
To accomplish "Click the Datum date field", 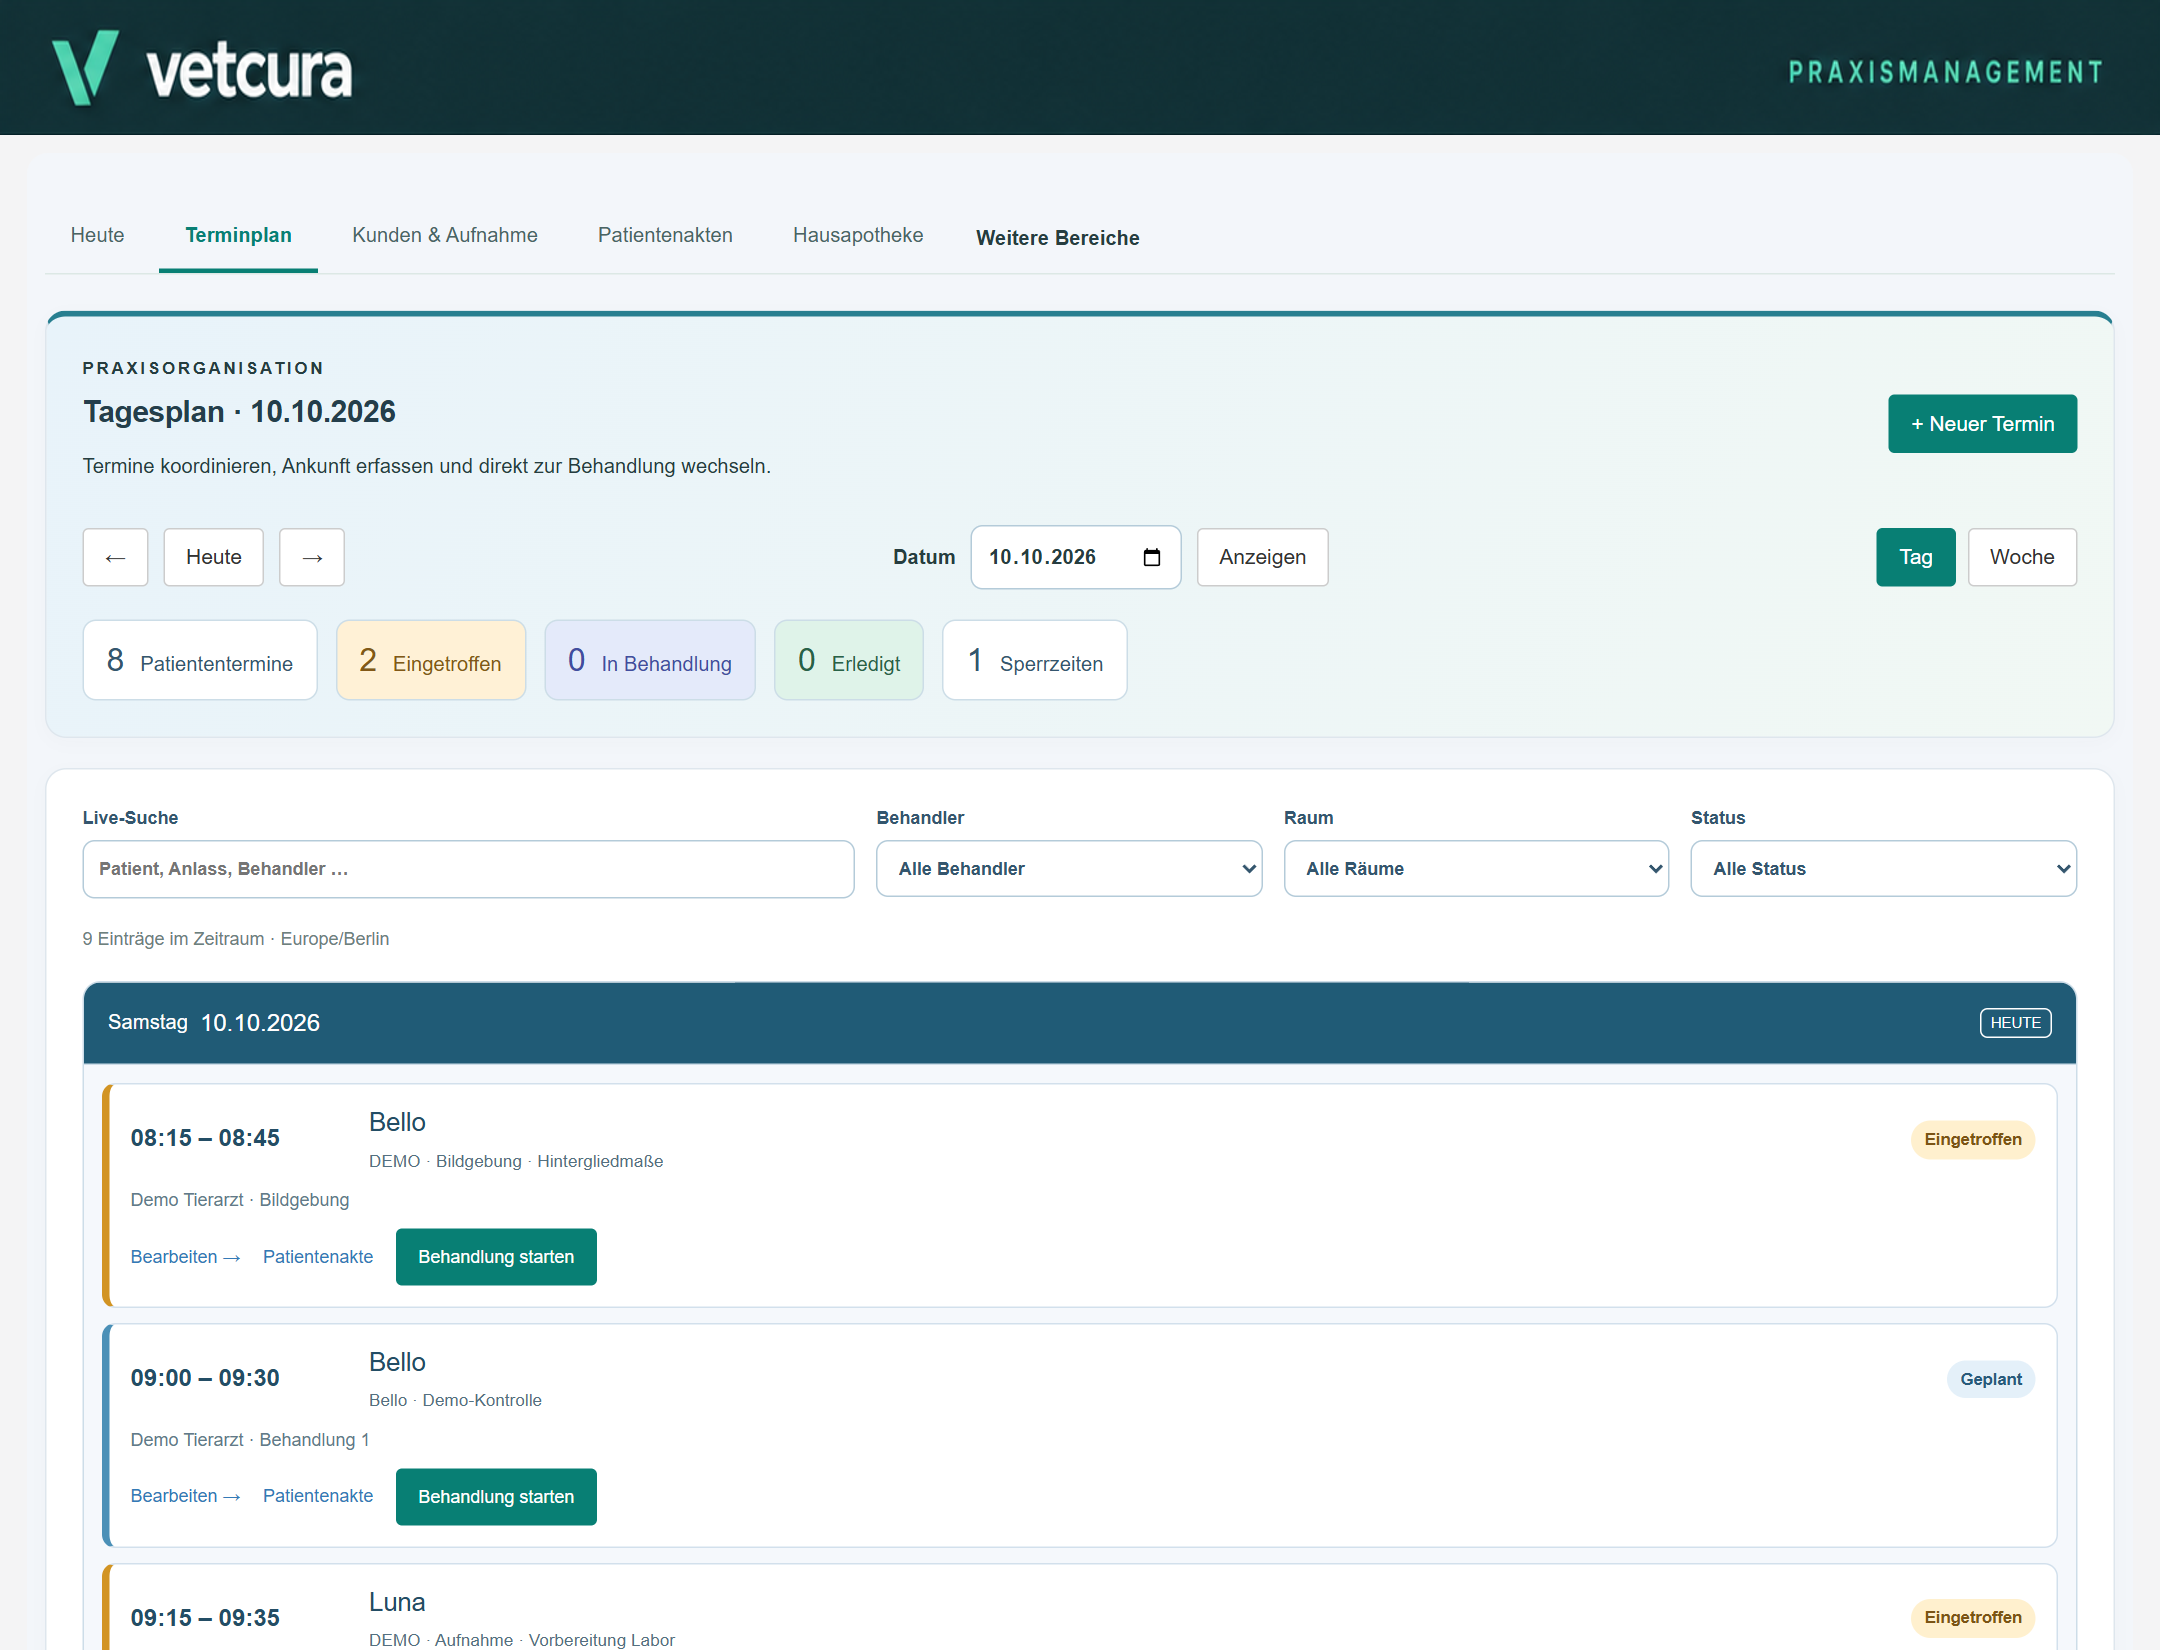I will point(1075,557).
